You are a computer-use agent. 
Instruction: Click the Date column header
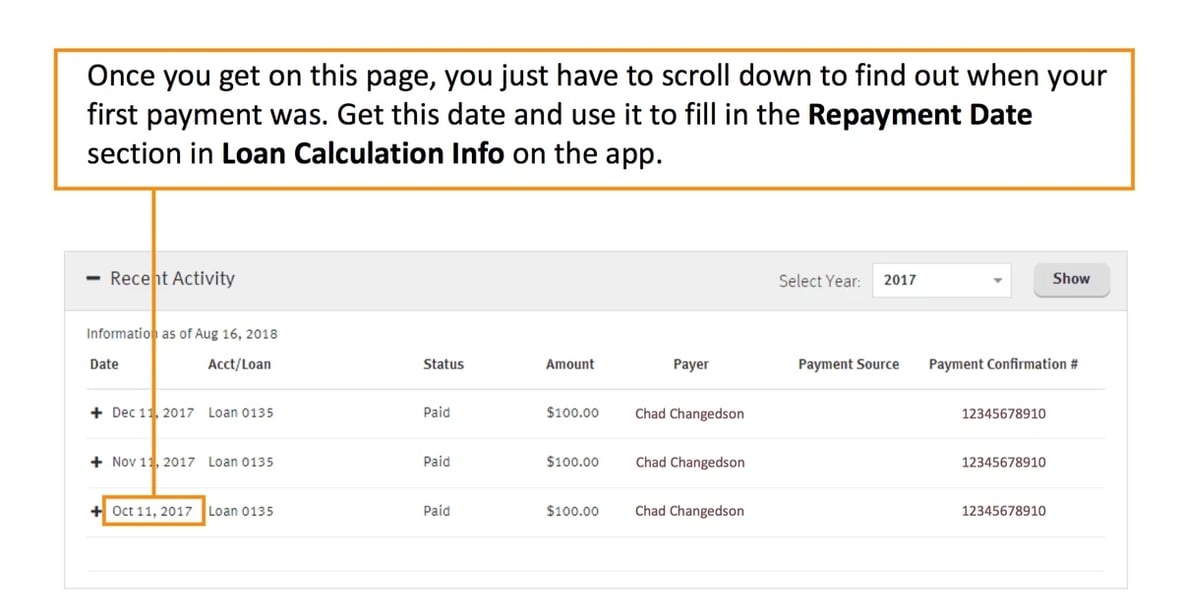104,364
